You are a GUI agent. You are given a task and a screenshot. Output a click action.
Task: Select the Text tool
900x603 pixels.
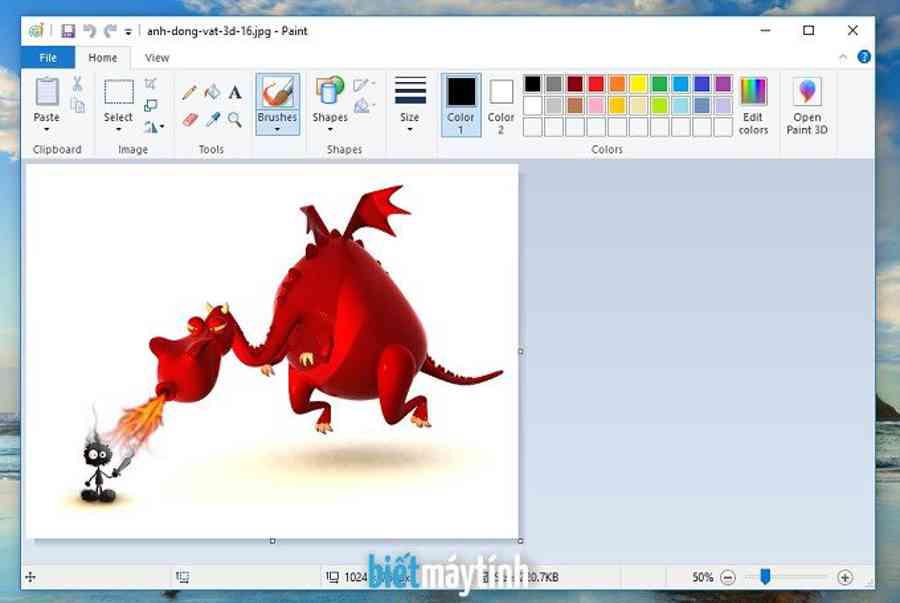click(235, 92)
